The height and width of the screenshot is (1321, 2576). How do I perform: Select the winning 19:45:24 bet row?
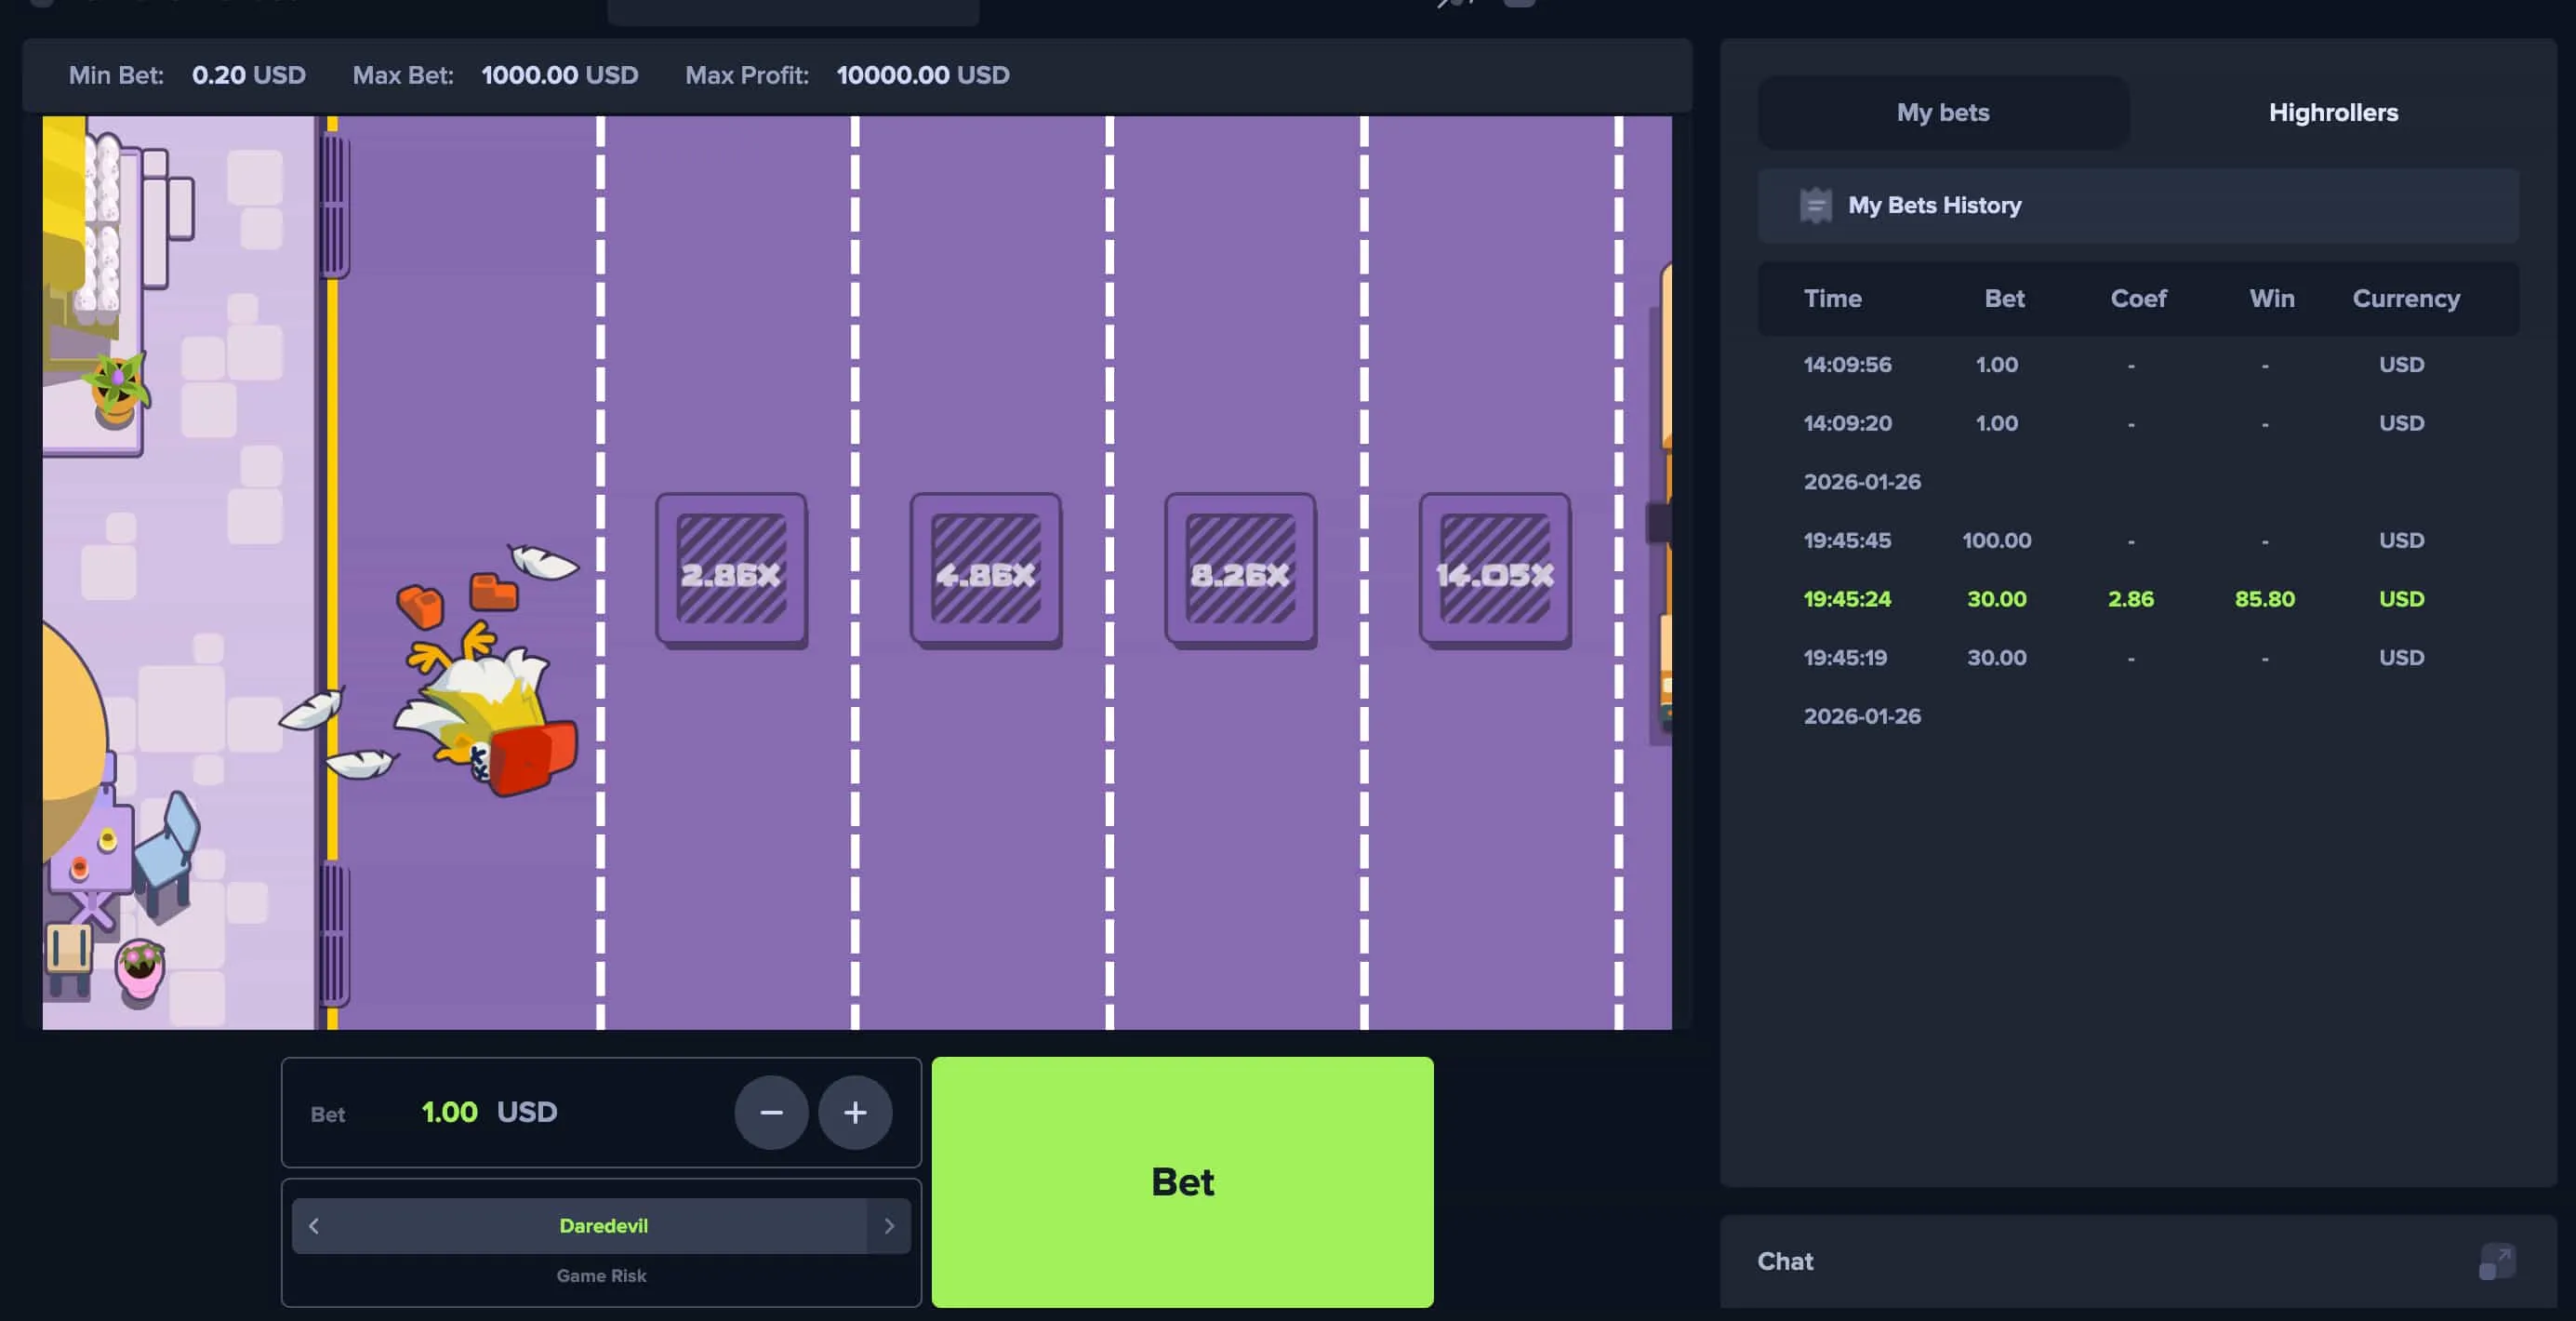point(2130,599)
